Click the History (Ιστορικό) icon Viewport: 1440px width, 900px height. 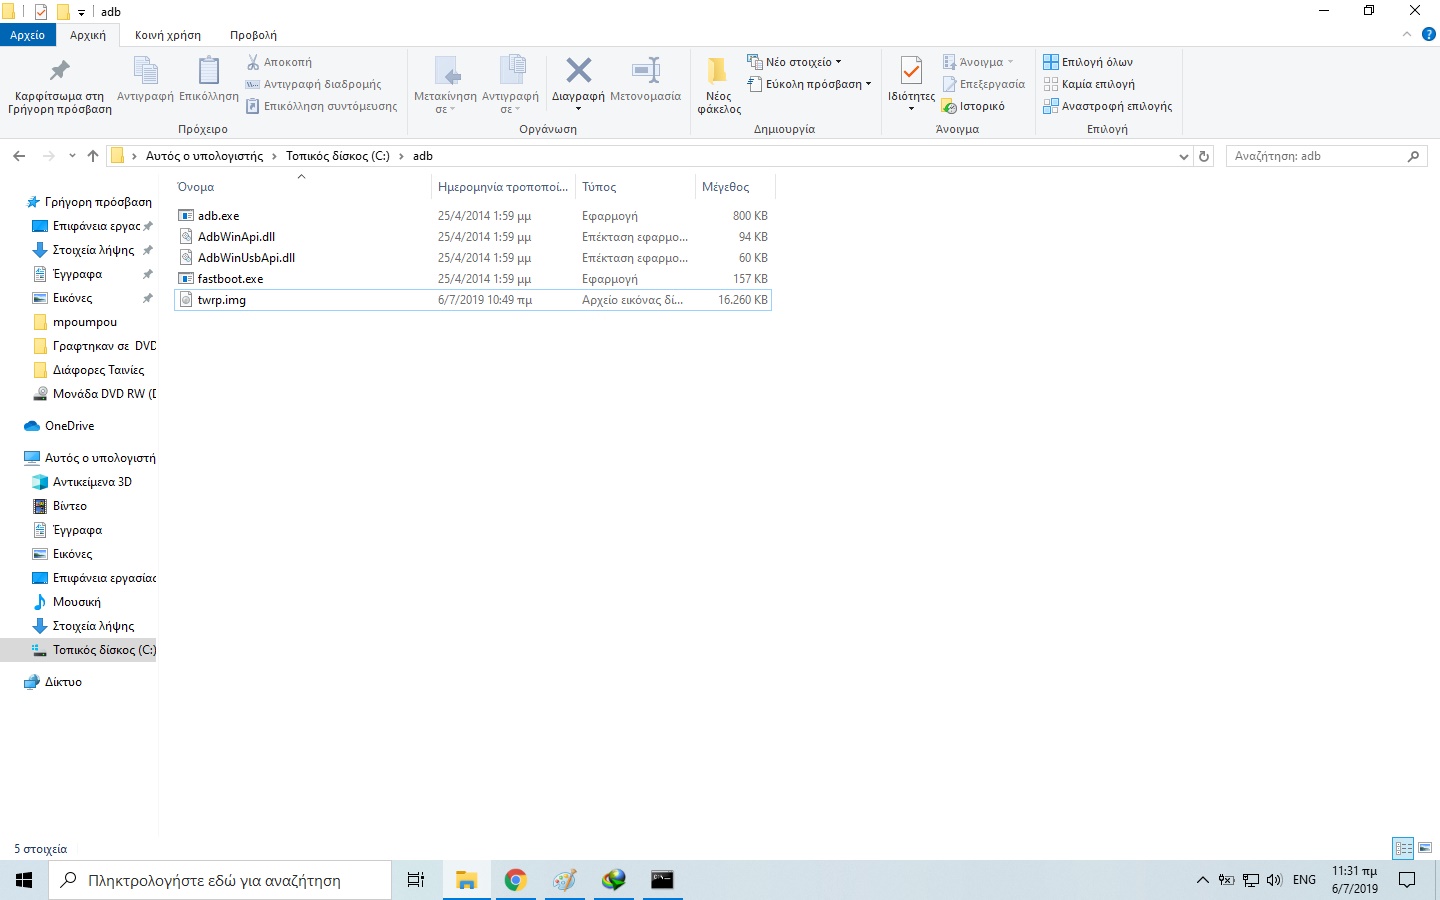(950, 107)
